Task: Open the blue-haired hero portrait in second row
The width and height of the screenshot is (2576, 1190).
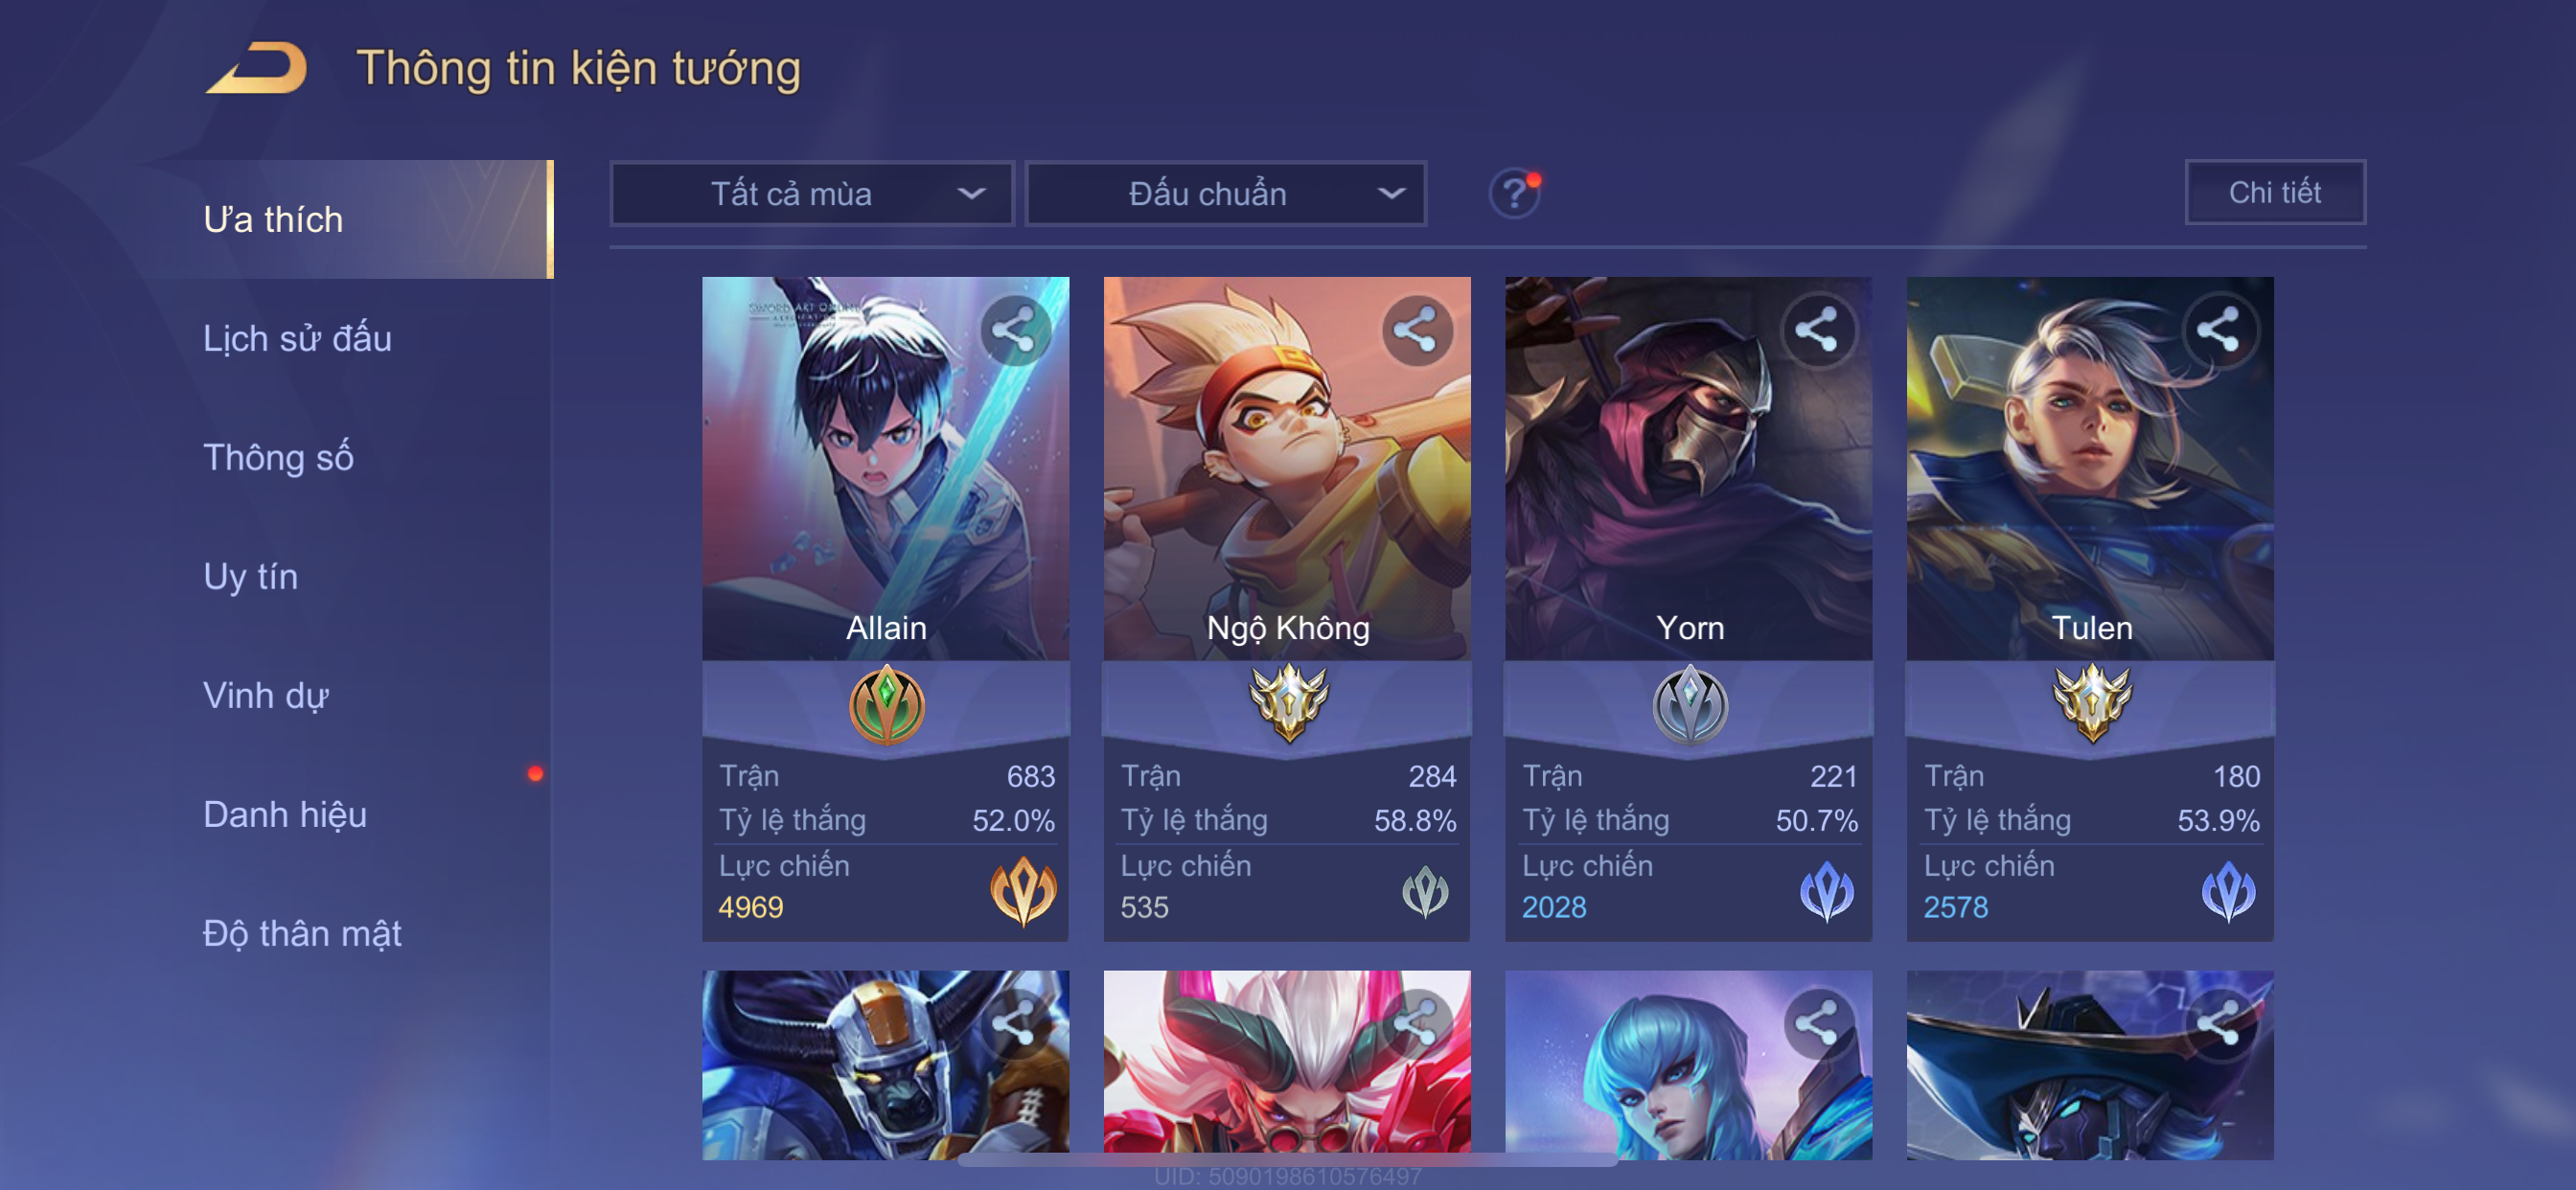Action: 1688,1065
